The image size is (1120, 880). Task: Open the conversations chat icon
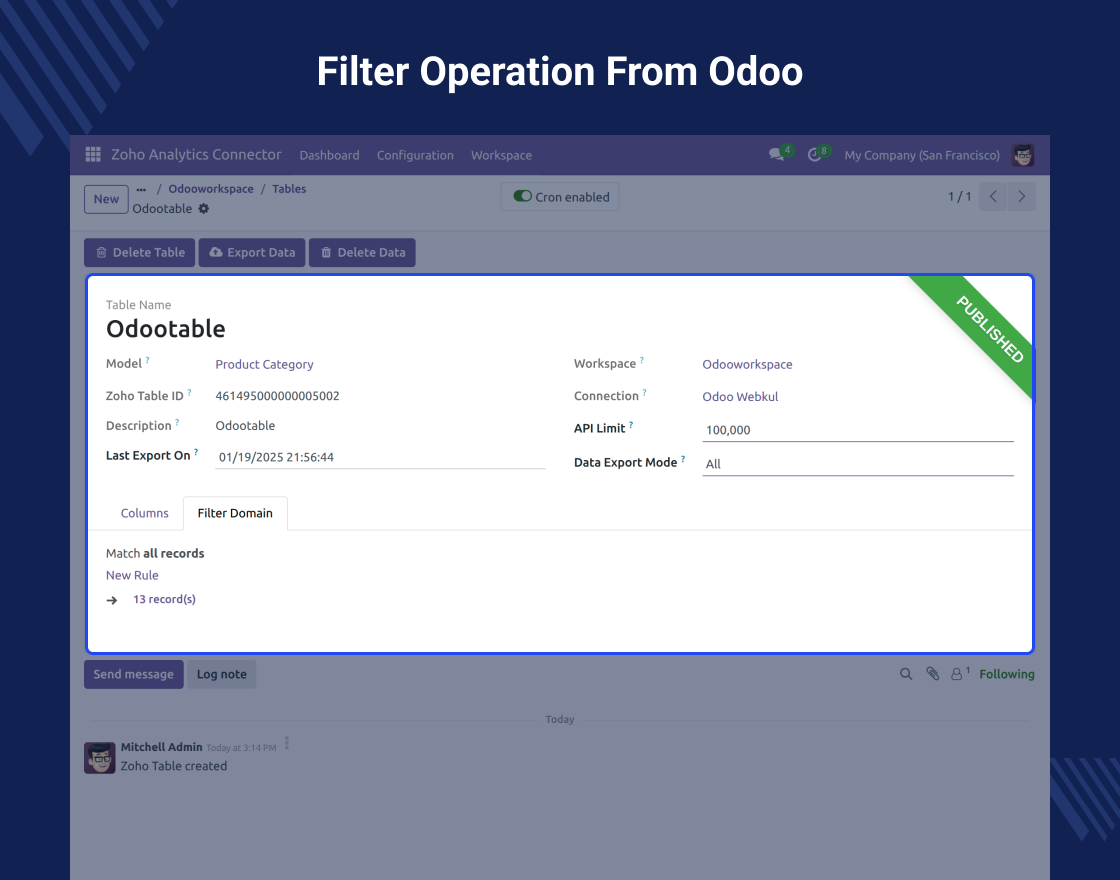776,154
